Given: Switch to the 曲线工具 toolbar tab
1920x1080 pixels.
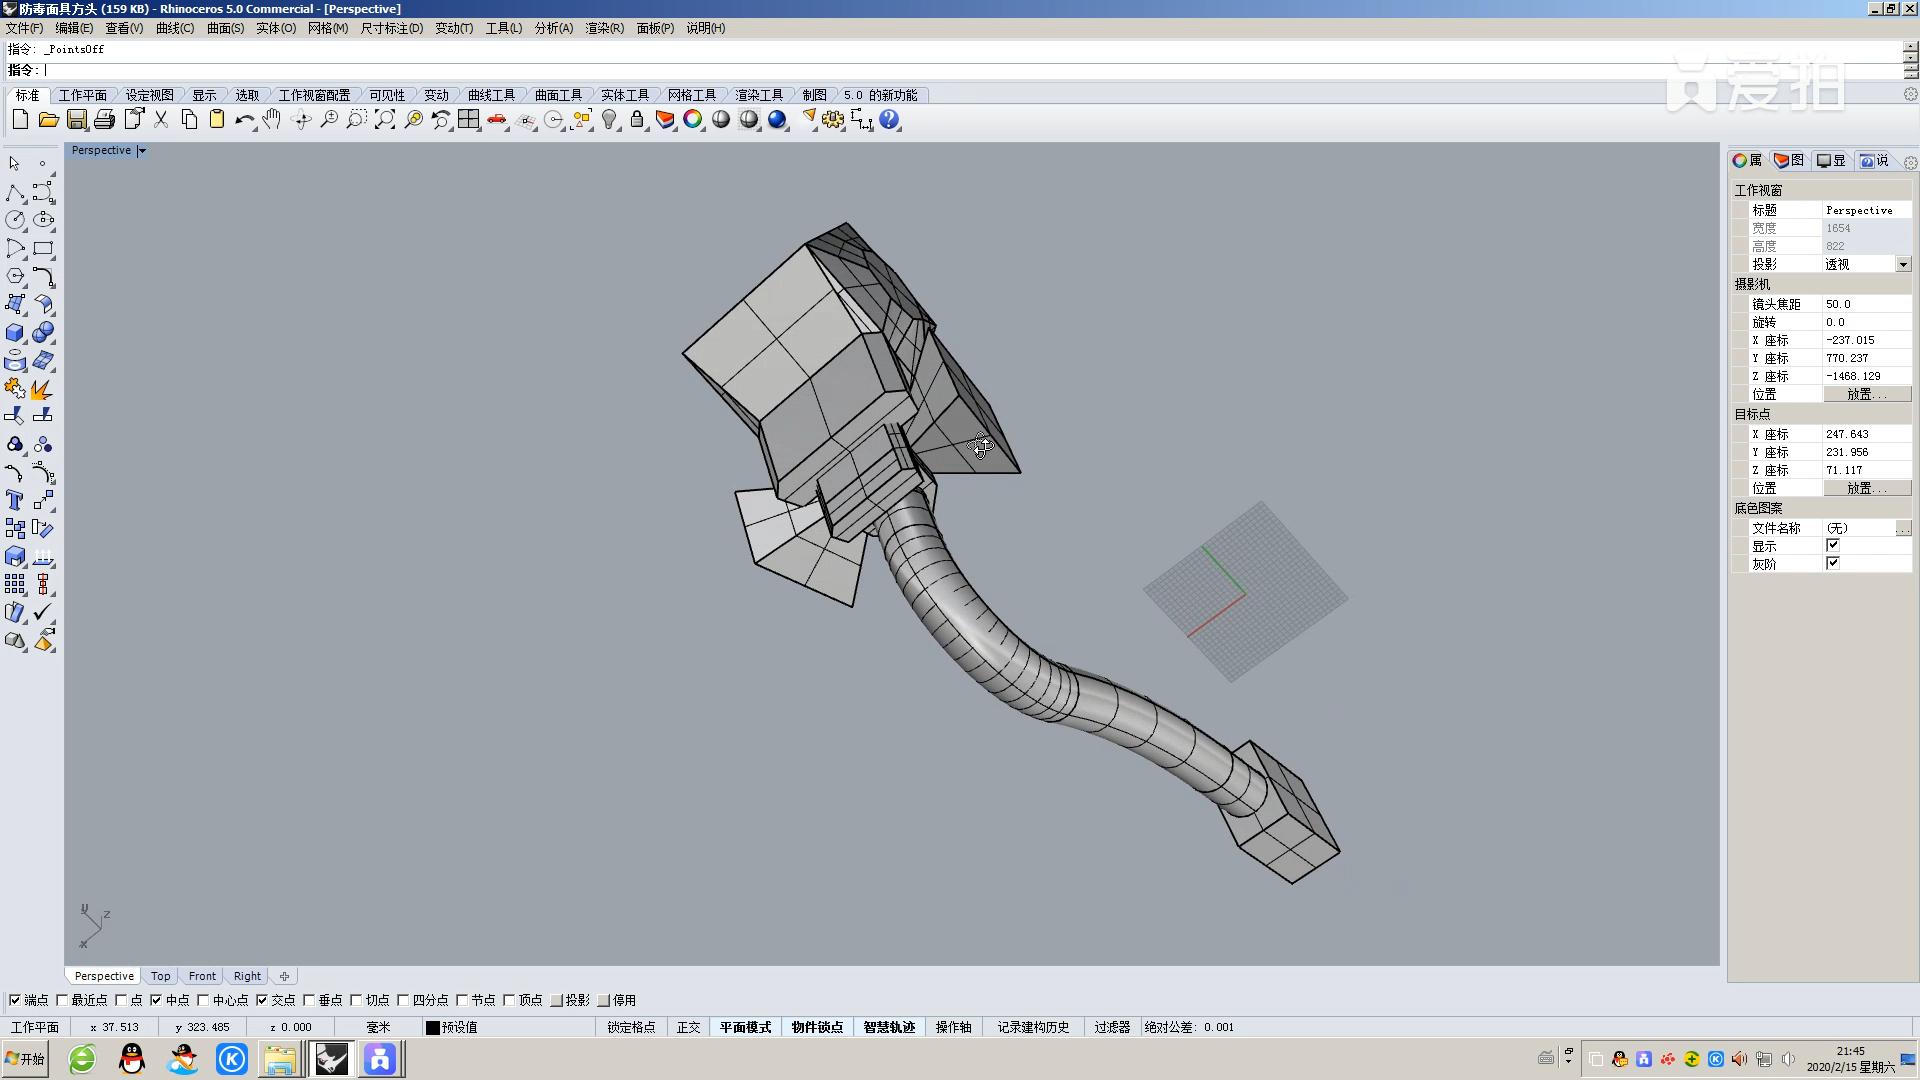Looking at the screenshot, I should pyautogui.click(x=491, y=95).
